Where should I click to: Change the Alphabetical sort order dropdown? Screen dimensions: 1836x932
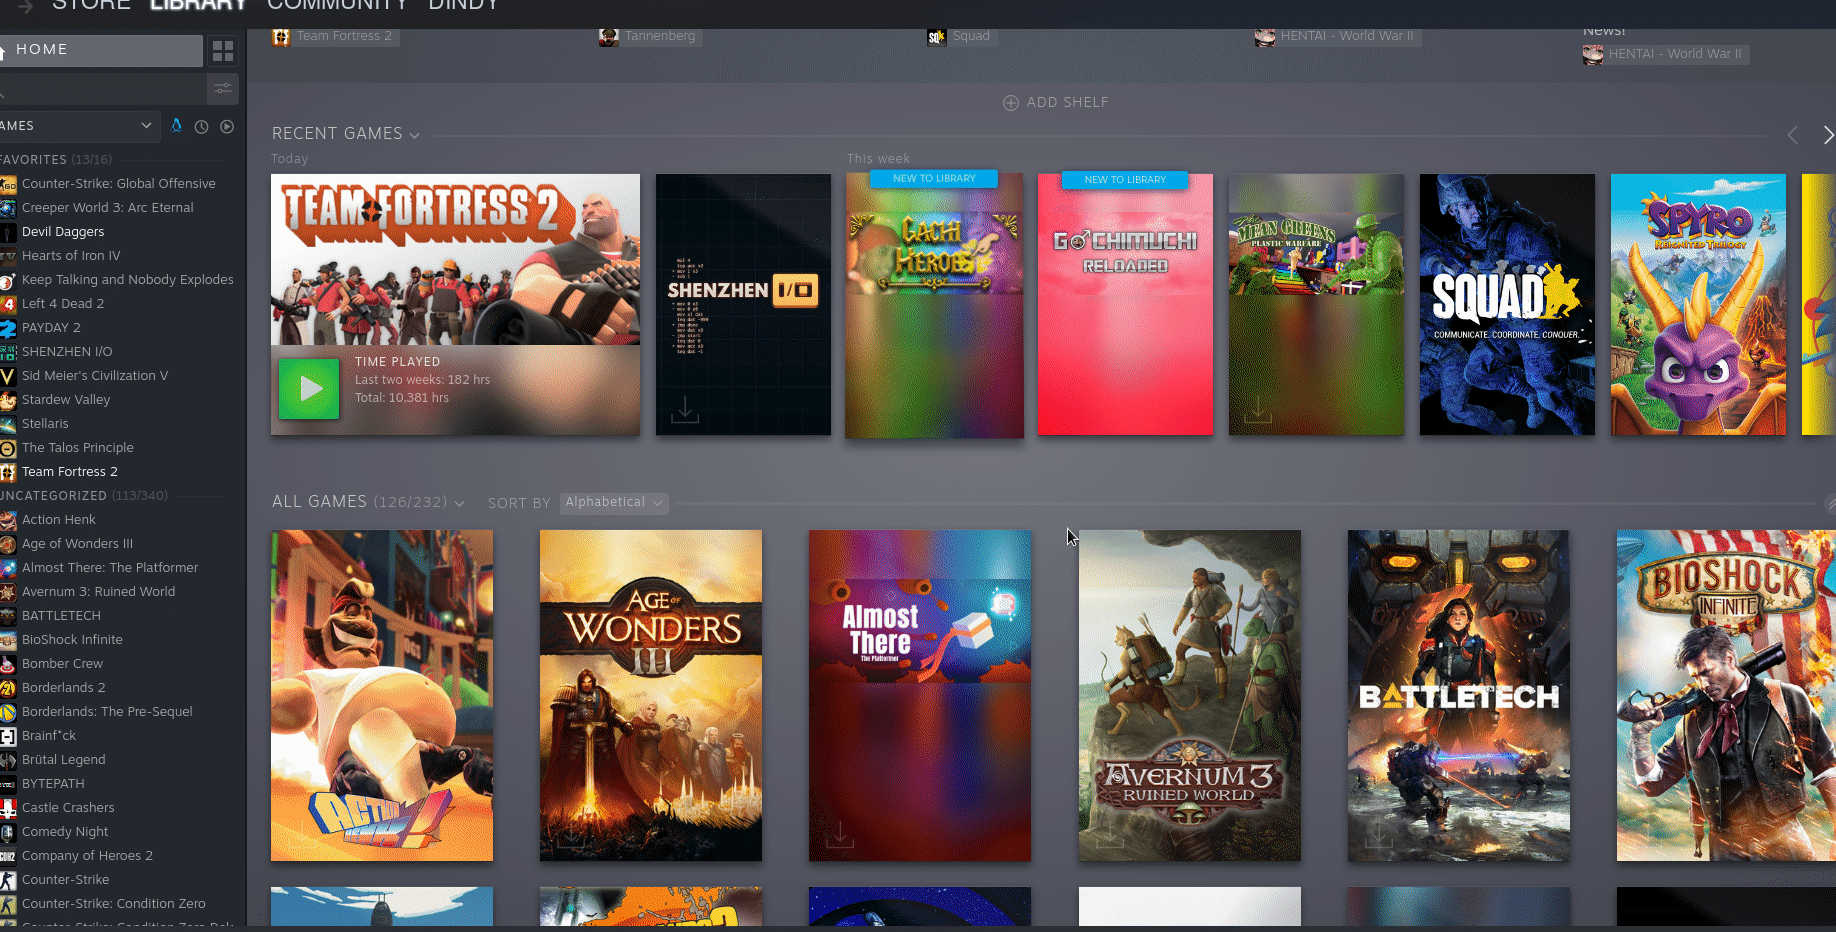(x=614, y=502)
